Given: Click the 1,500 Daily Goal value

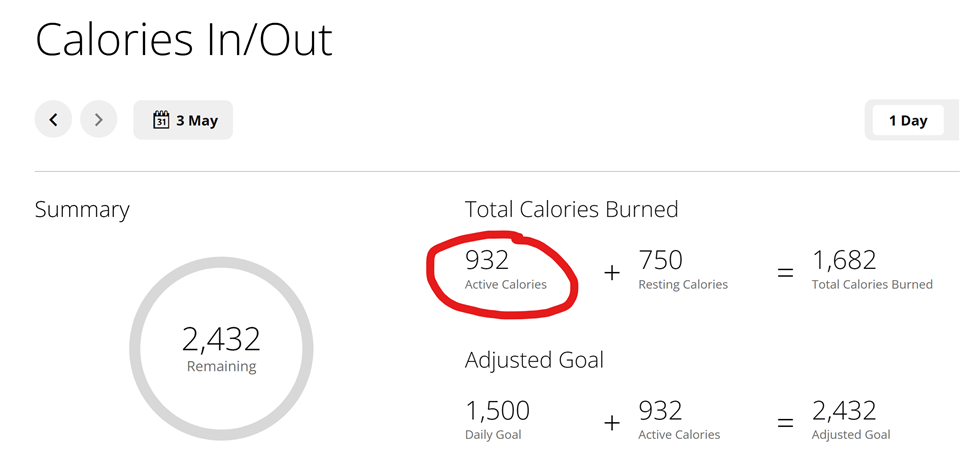Looking at the screenshot, I should point(497,419).
